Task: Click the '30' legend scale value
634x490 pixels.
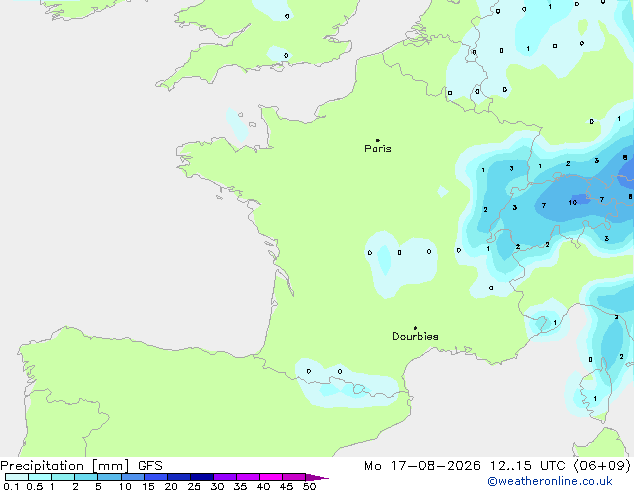Action: pyautogui.click(x=217, y=486)
